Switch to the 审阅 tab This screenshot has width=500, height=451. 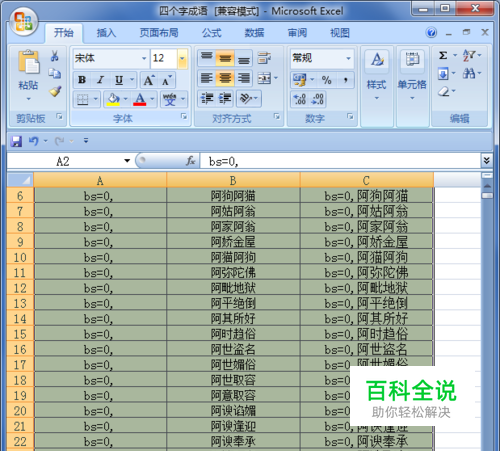pyautogui.click(x=297, y=33)
